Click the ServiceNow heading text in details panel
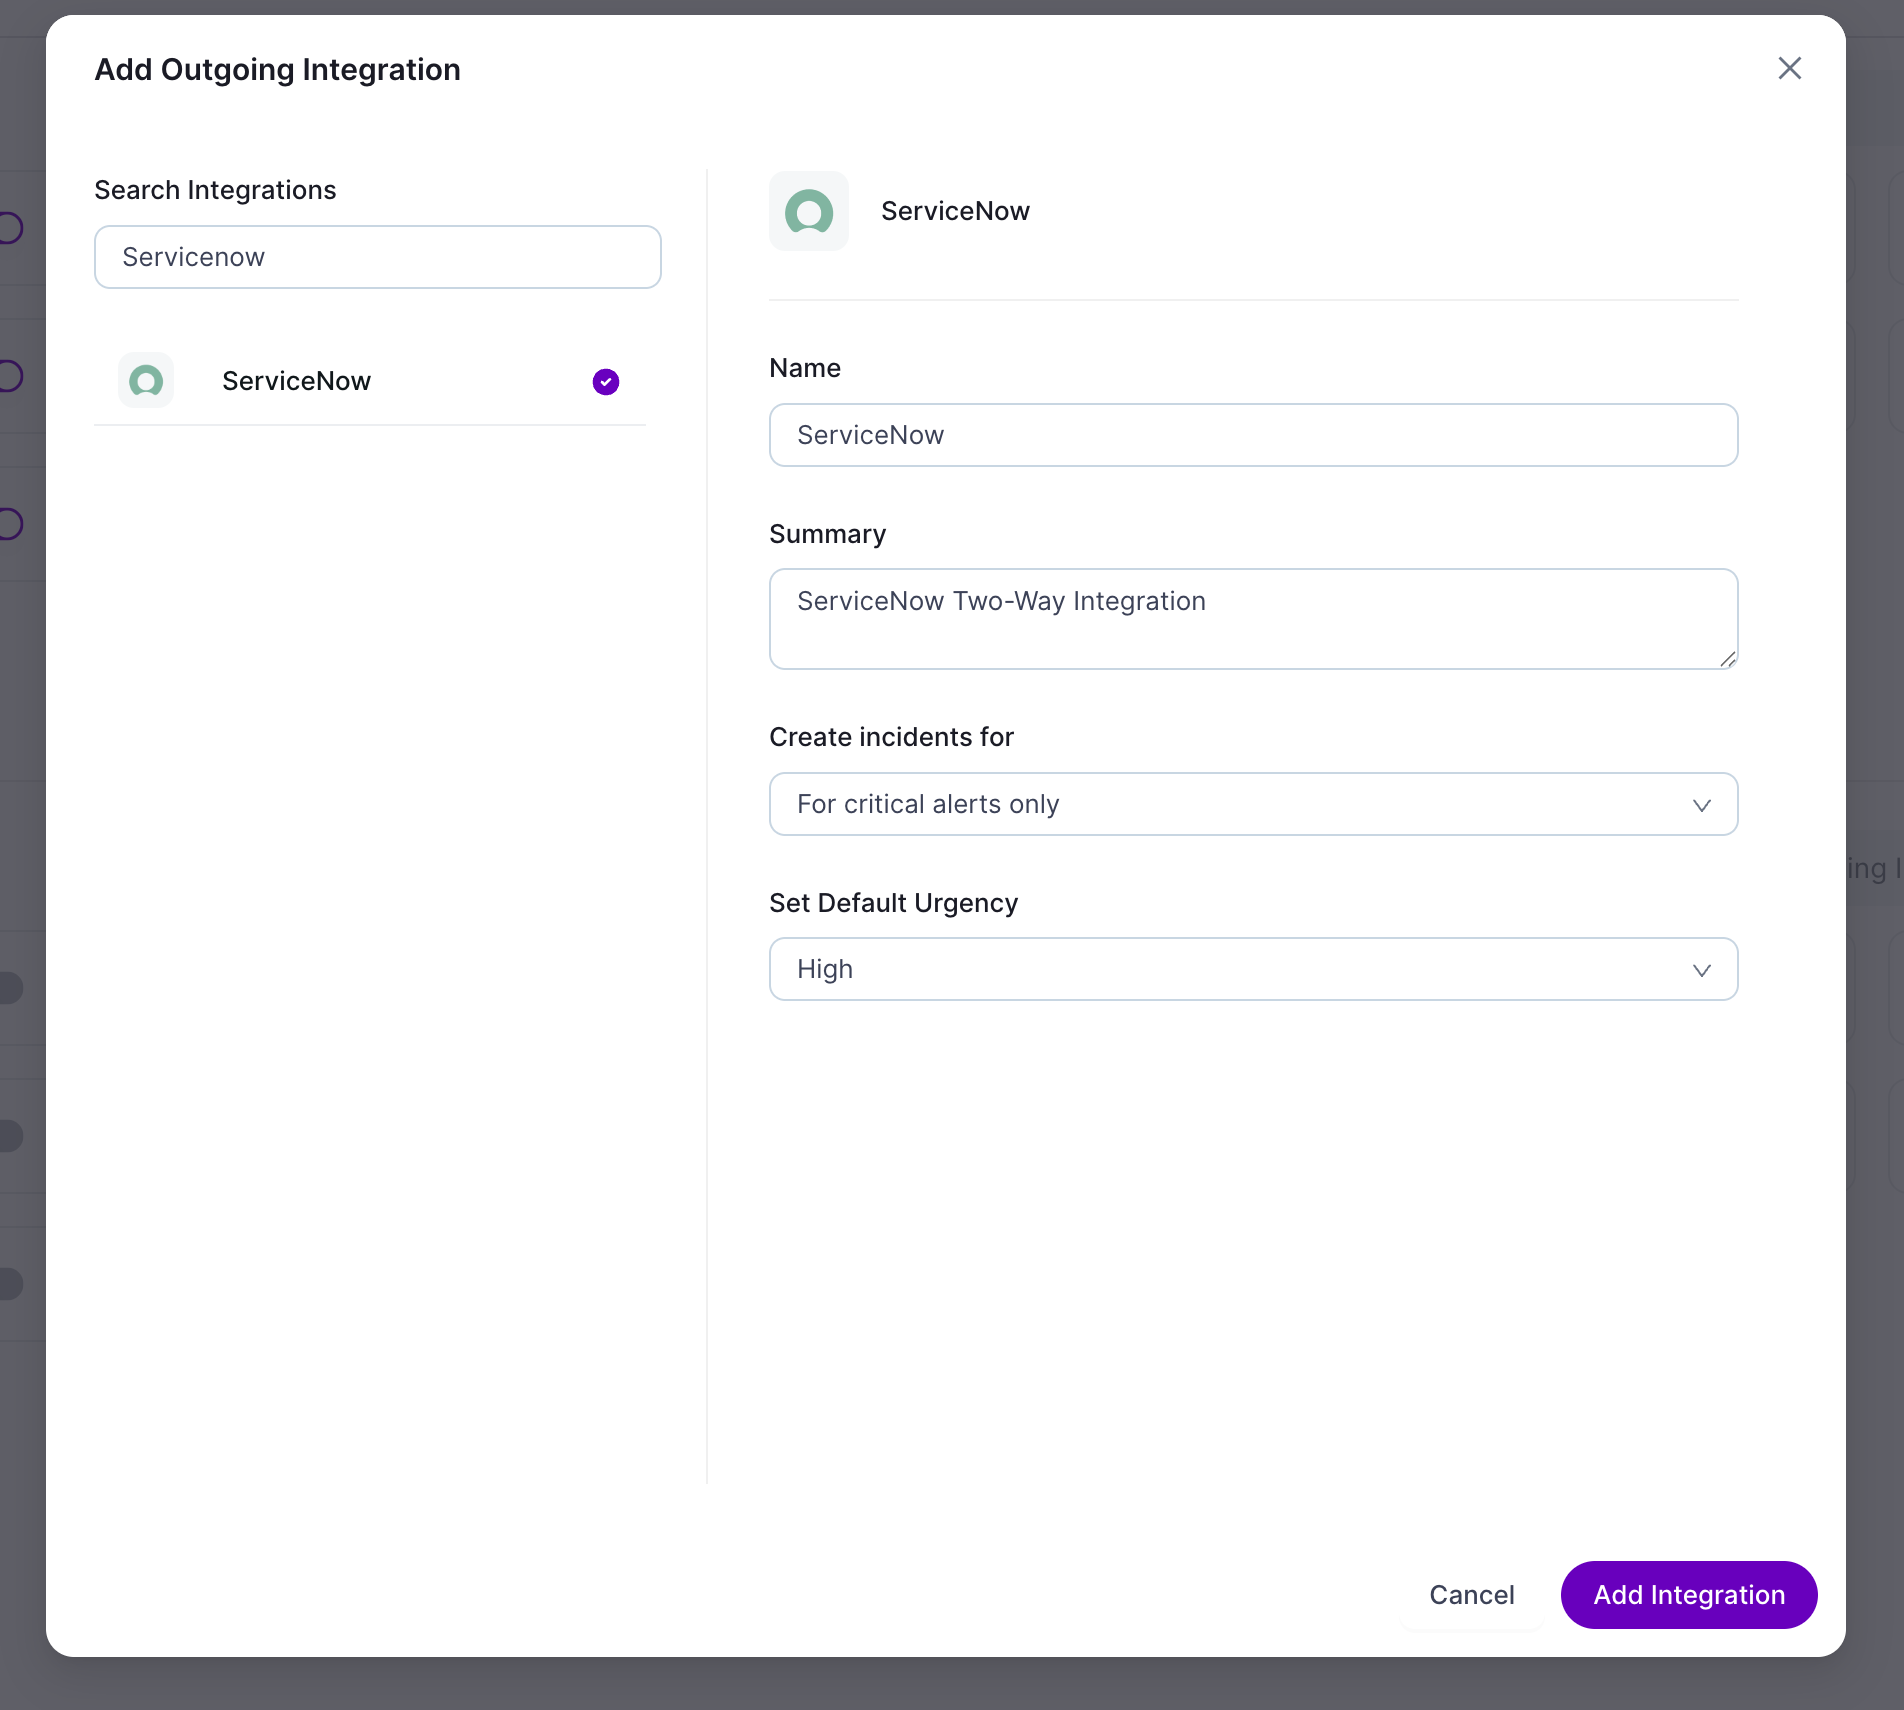The image size is (1904, 1710). [955, 211]
